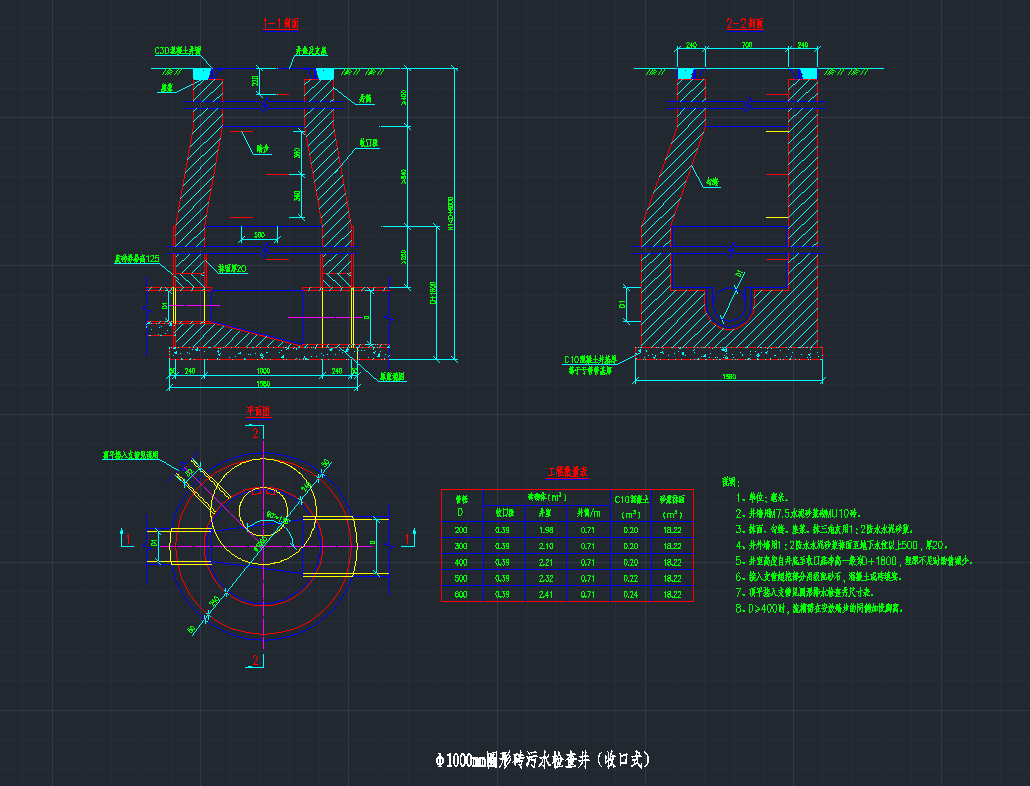Click the 井盖及支座 callout text
1030x786 pixels.
310,49
